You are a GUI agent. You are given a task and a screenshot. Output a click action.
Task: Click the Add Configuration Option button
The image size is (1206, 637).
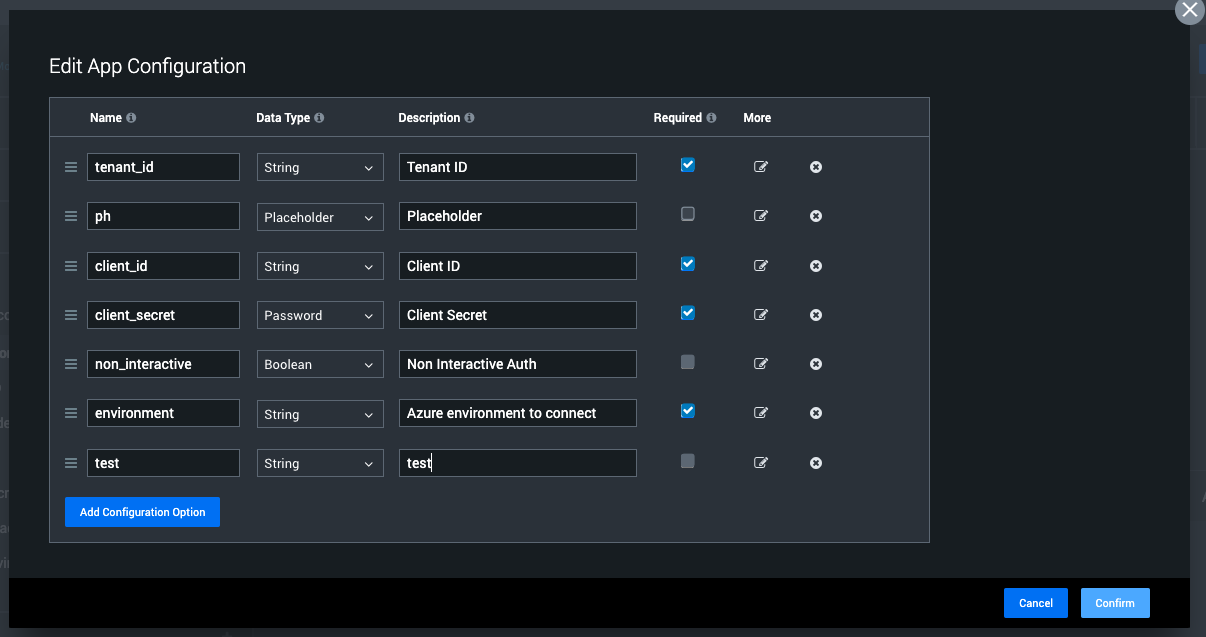[142, 512]
